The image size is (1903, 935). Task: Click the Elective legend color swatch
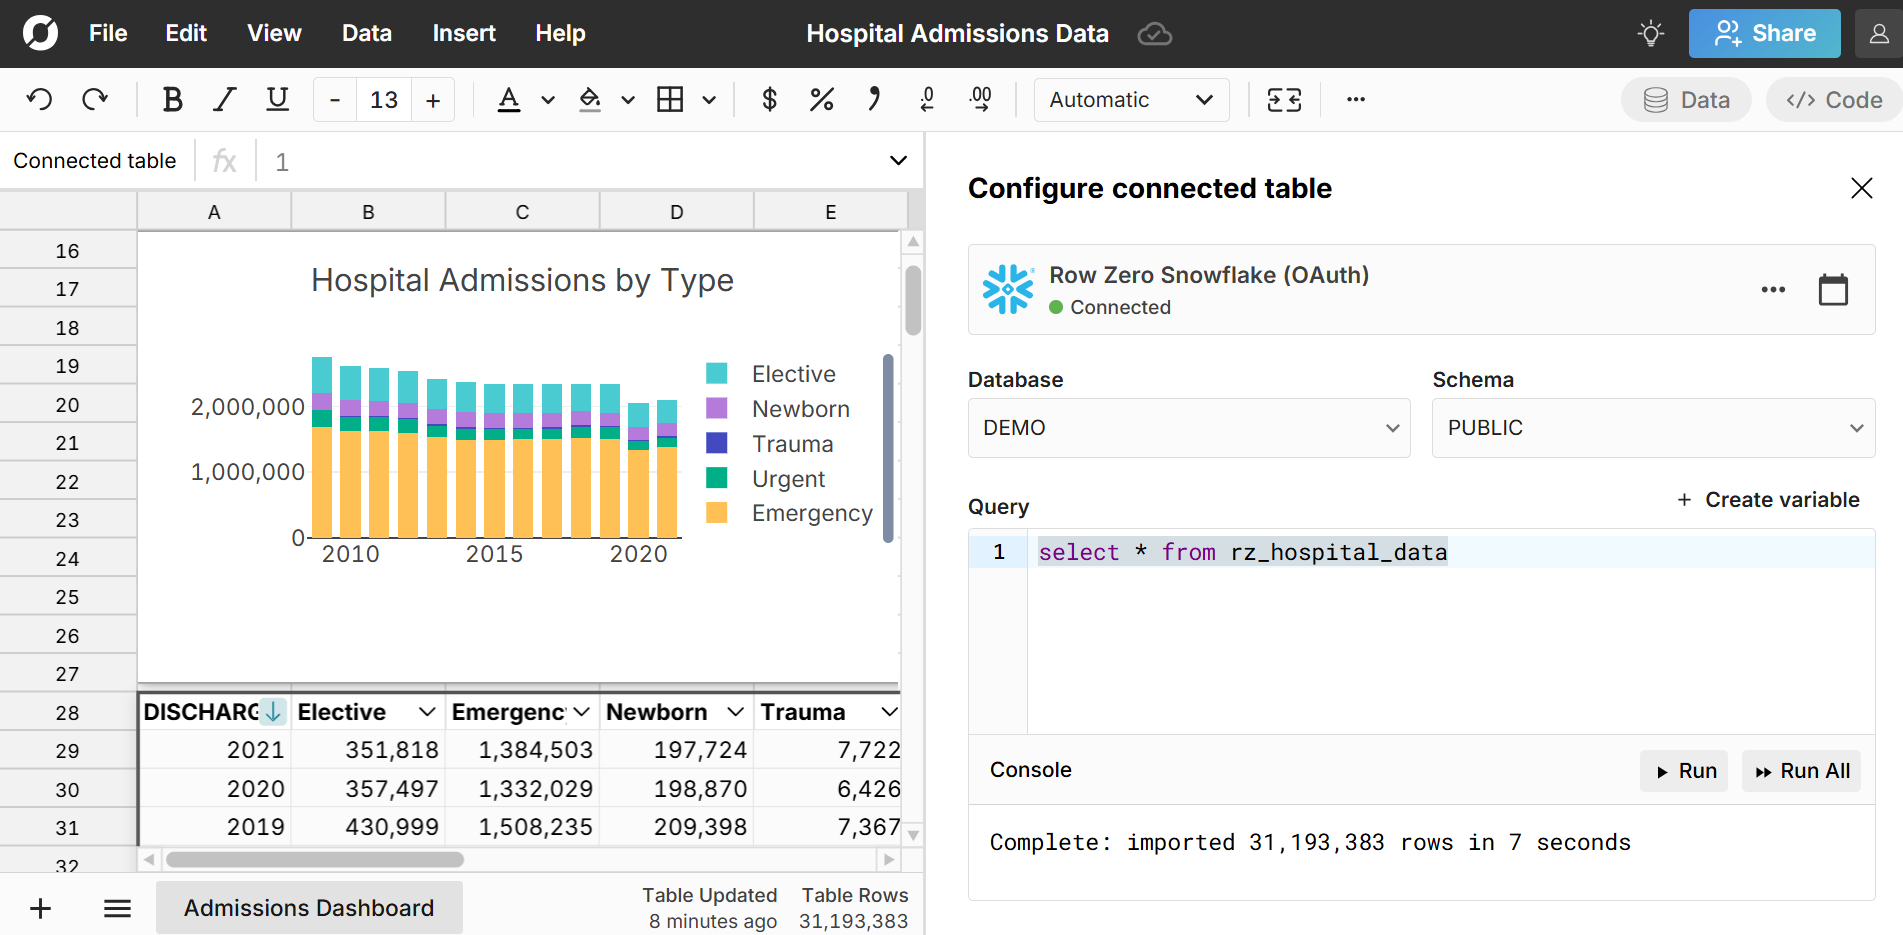[717, 374]
